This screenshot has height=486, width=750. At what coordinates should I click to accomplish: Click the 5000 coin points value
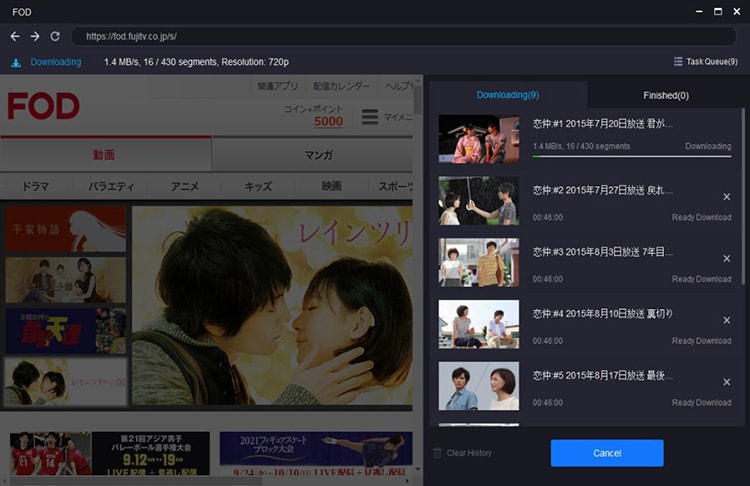pyautogui.click(x=329, y=122)
